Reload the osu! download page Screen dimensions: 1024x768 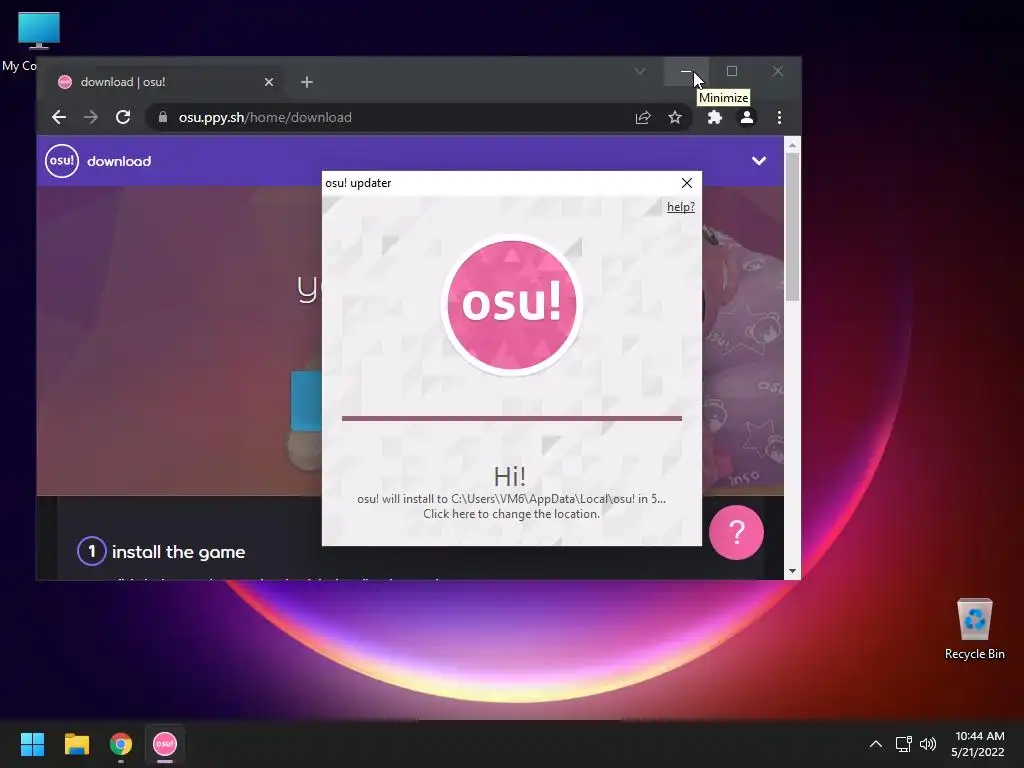click(123, 118)
